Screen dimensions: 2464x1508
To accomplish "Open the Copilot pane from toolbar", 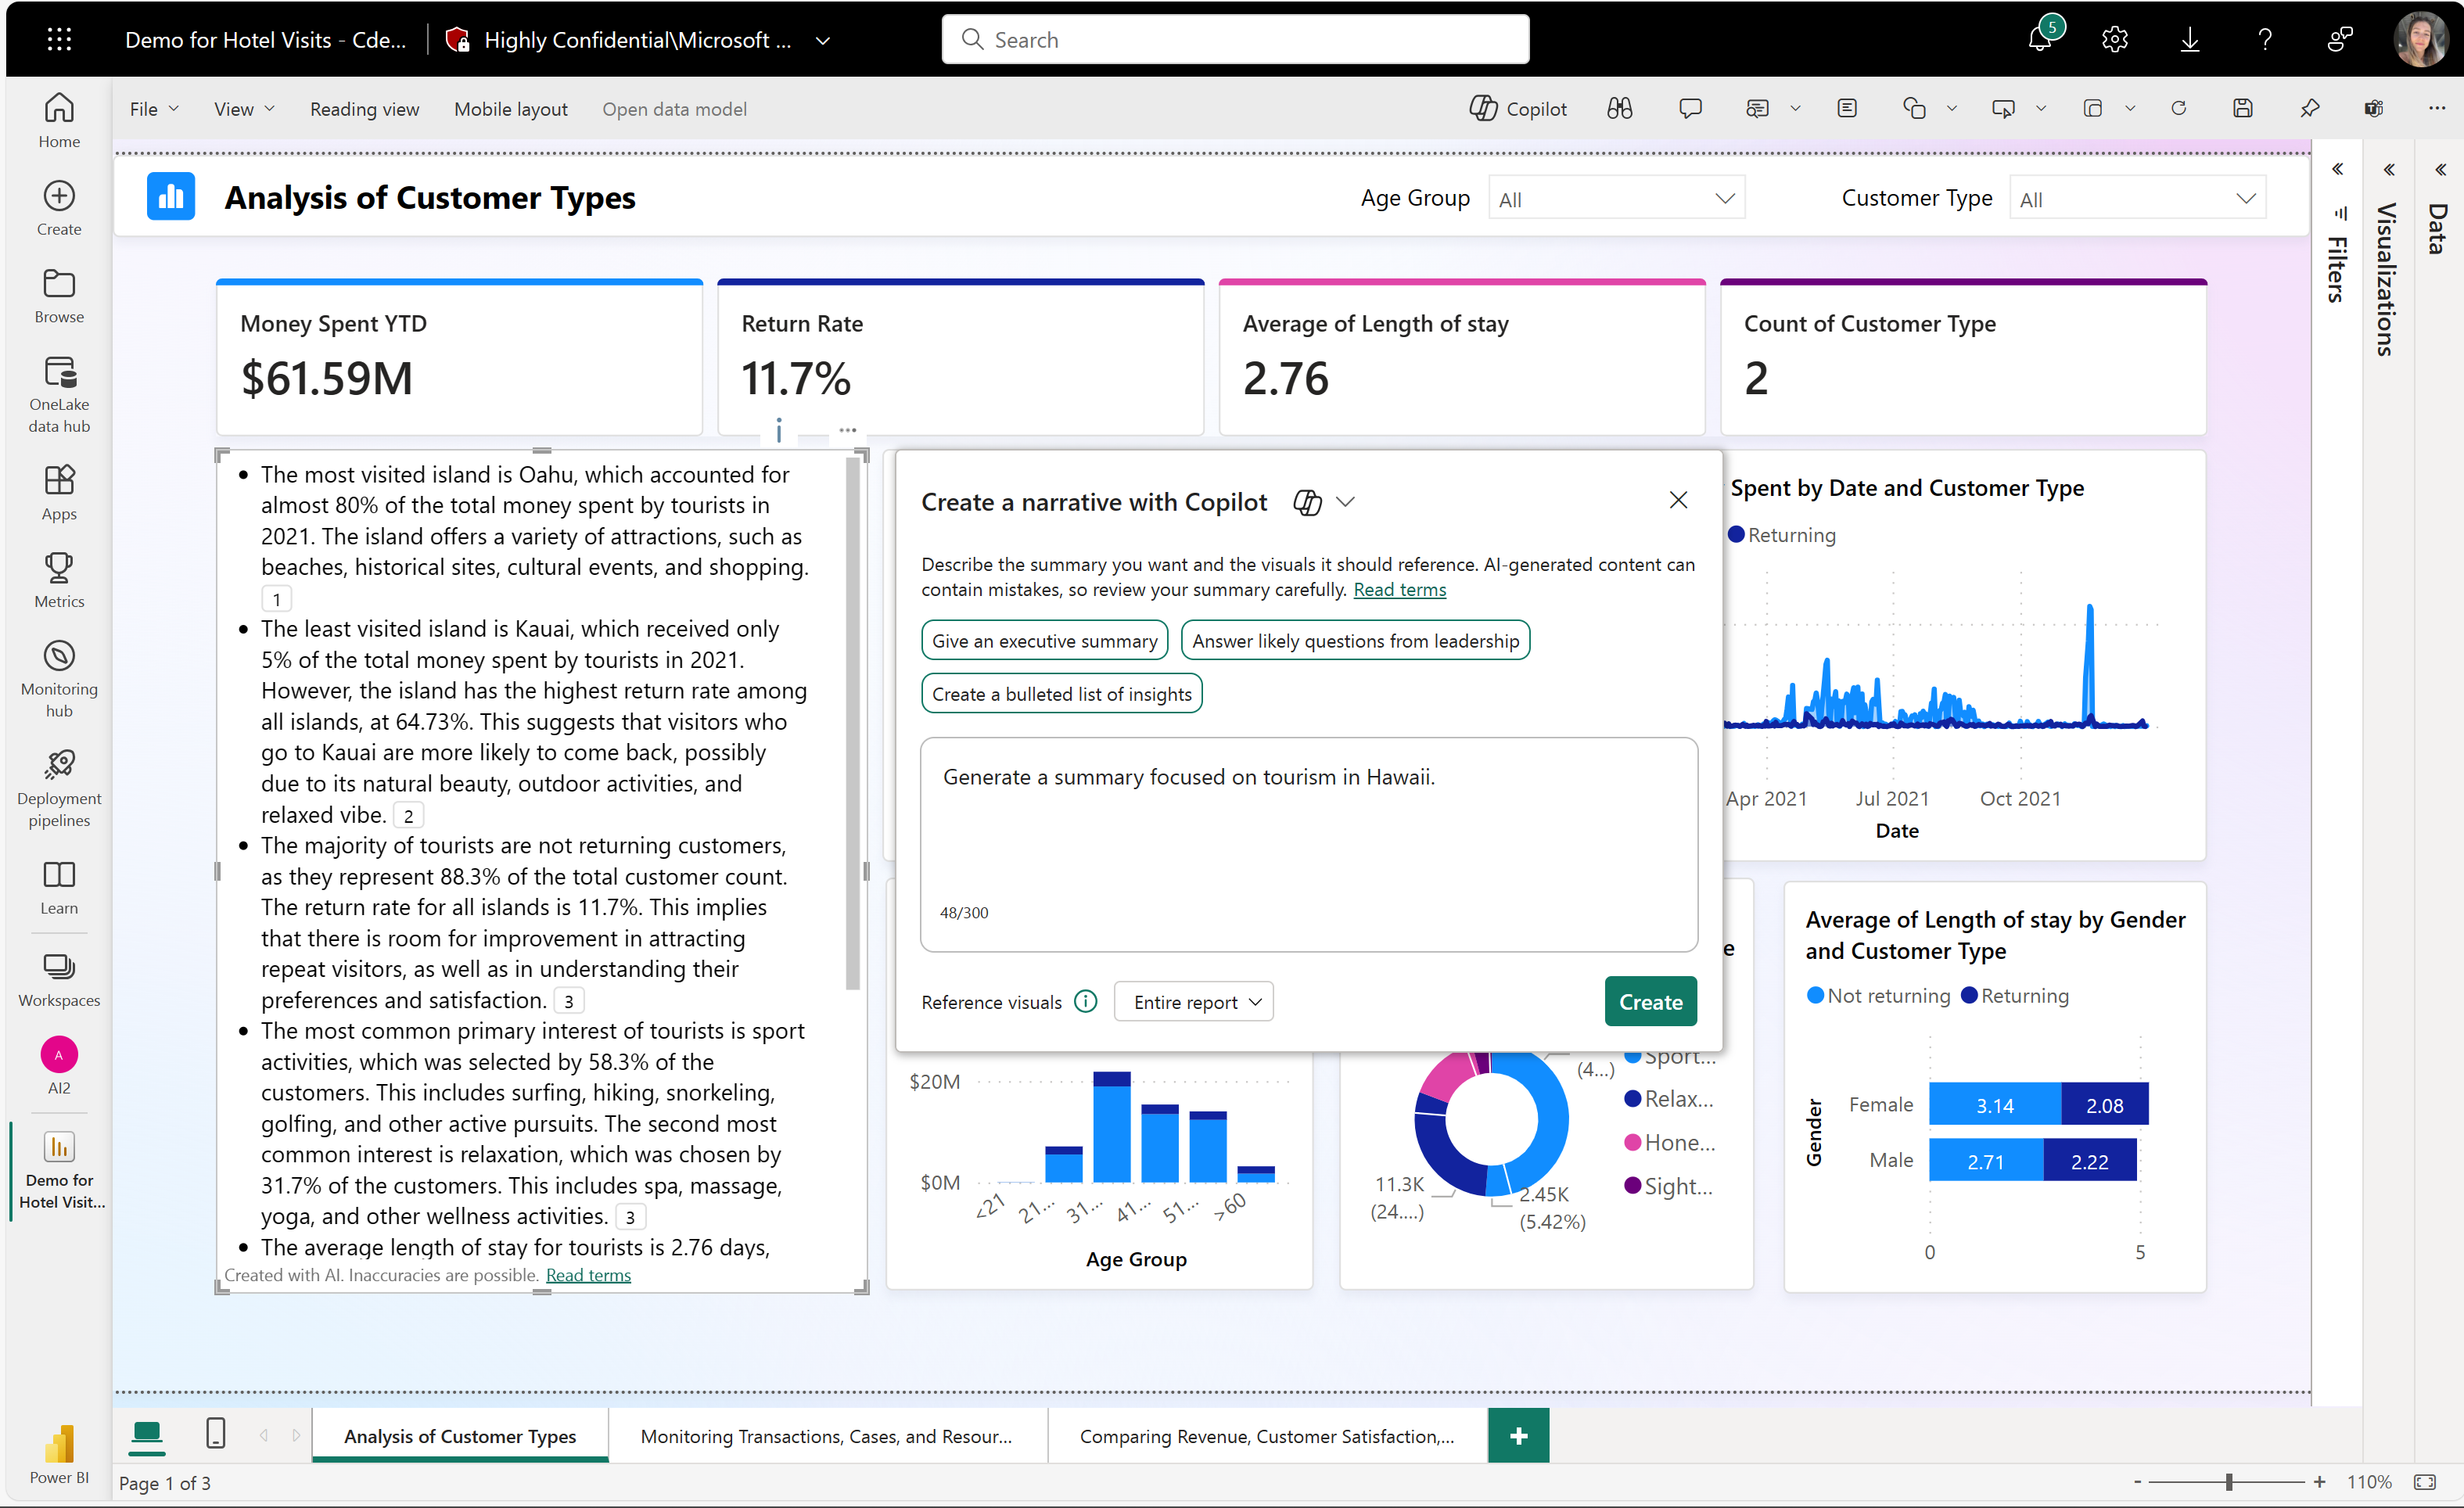I will tap(1517, 109).
